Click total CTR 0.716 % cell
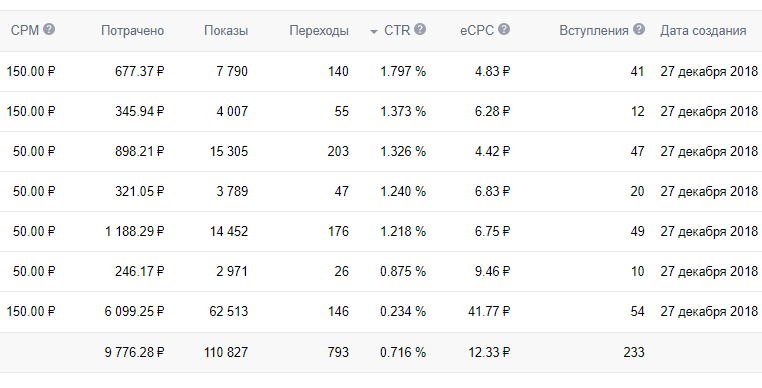This screenshot has height=388, width=762. 403,352
